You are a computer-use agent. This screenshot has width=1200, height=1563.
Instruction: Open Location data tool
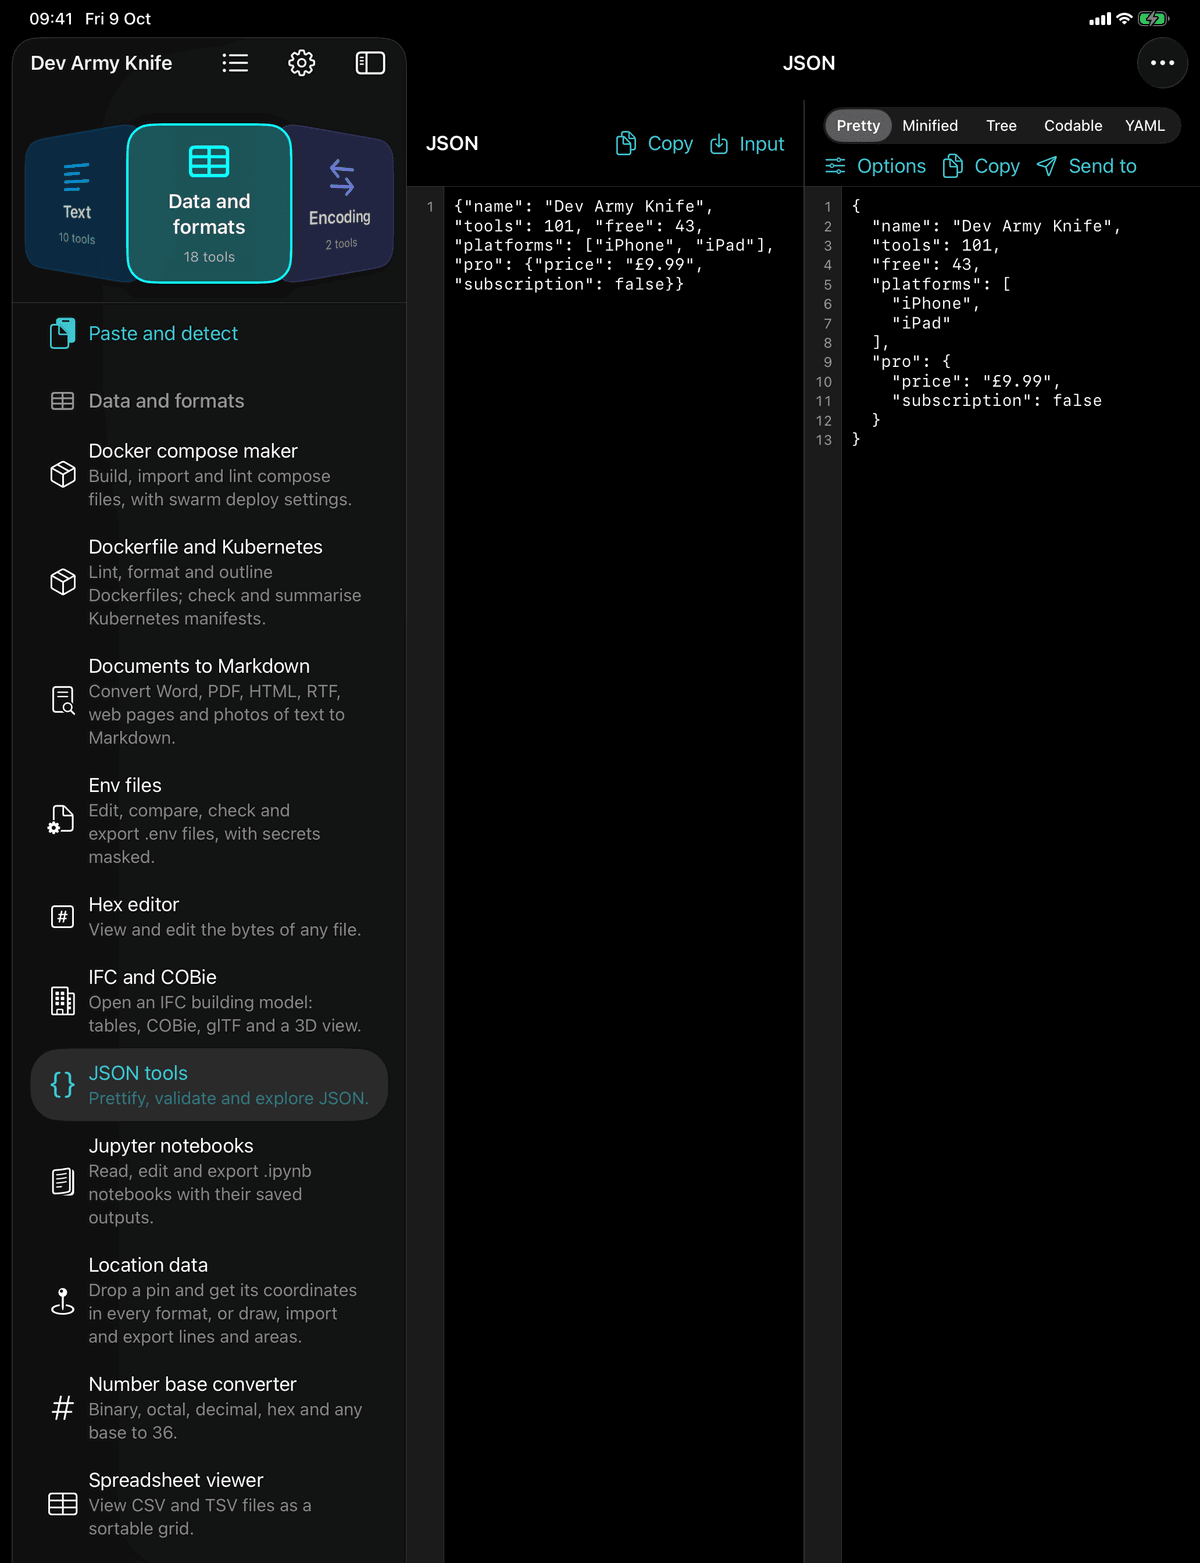coord(209,1300)
